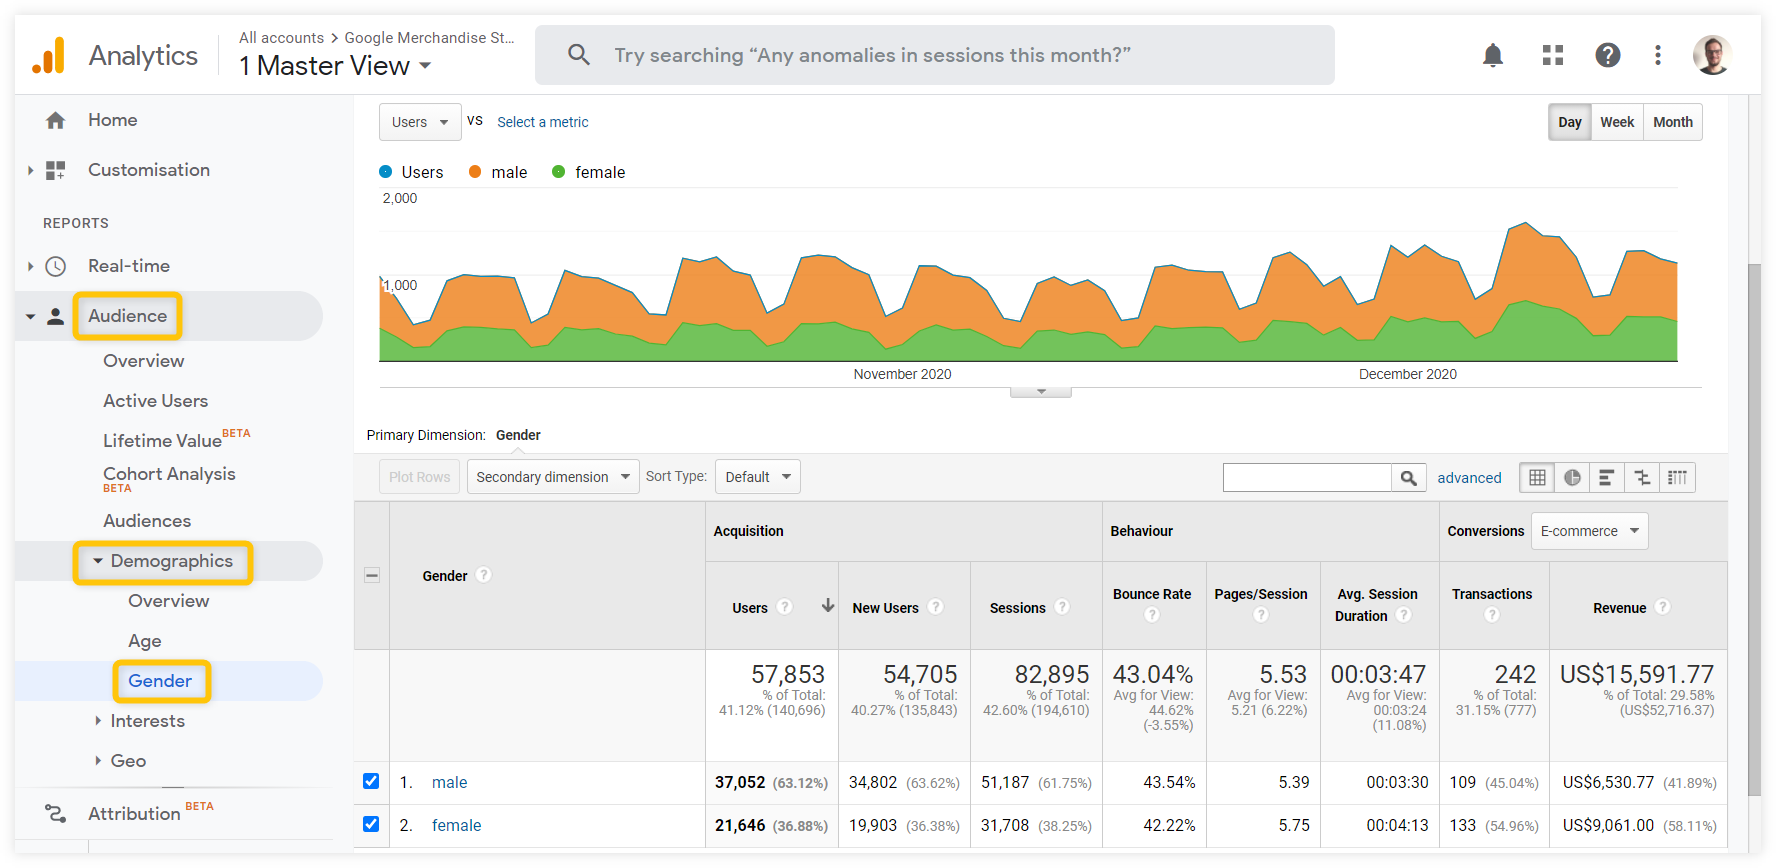Open the three-dot more options menu
The height and width of the screenshot is (868, 1776).
1657,55
